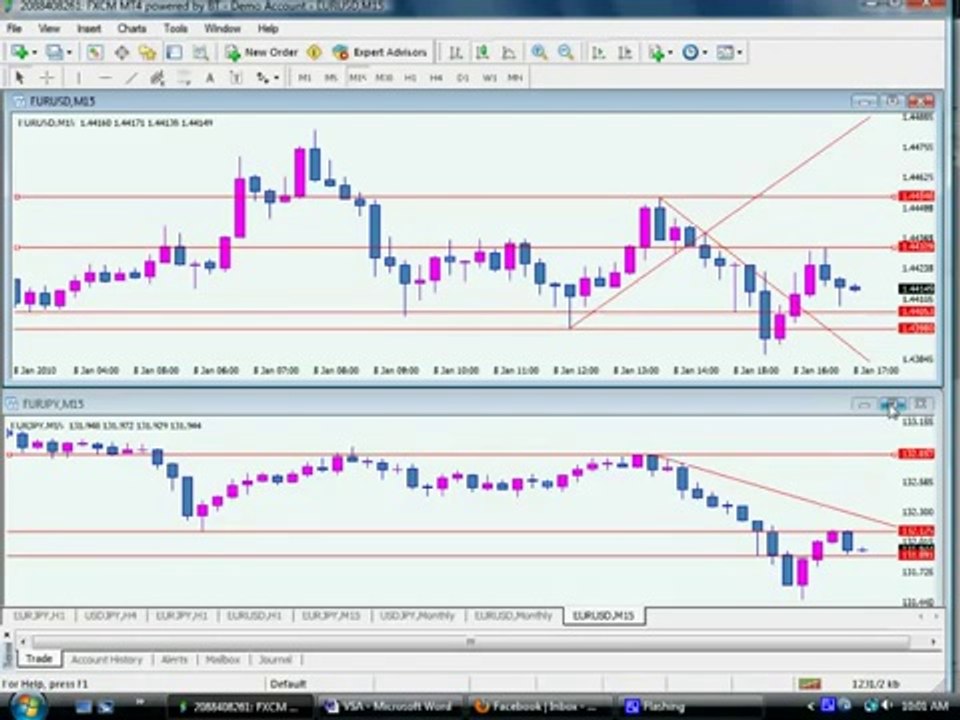Toggle the MN timeframe button
This screenshot has height=720, width=960.
pyautogui.click(x=515, y=78)
